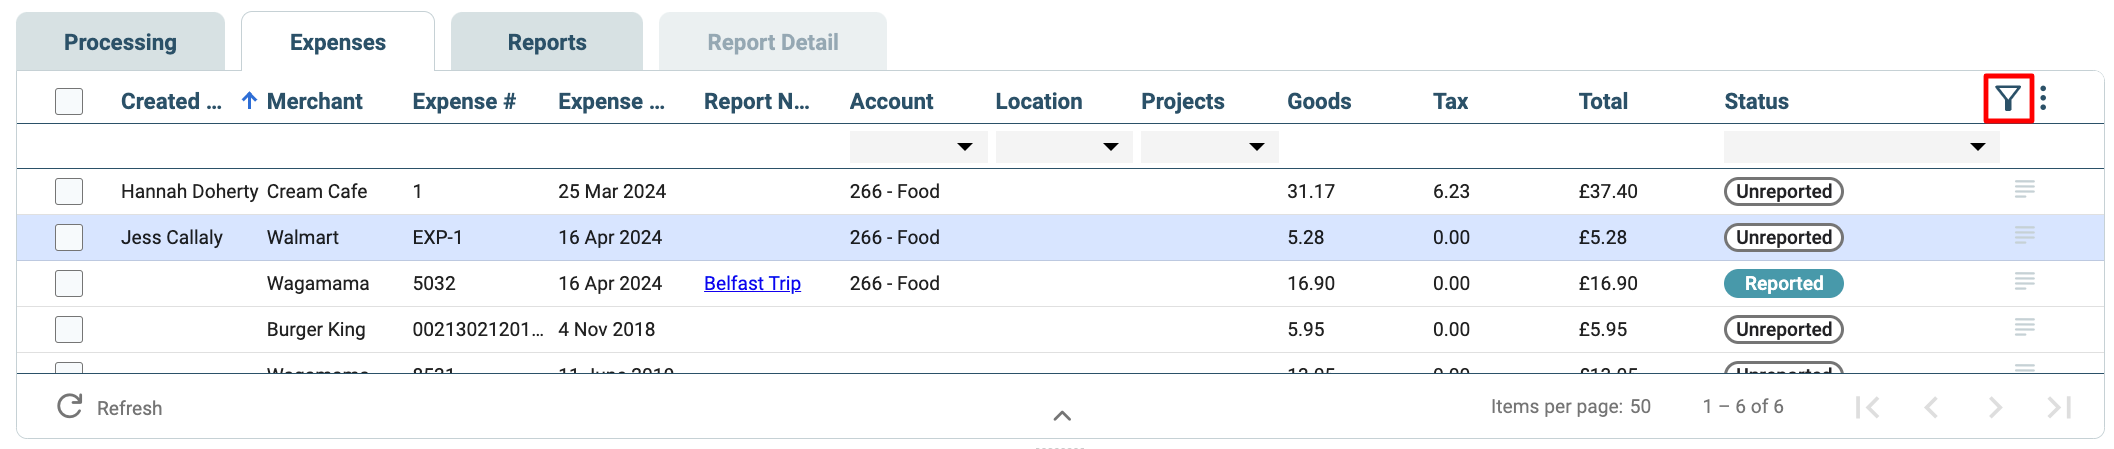Open details icon for Burger King row
The image size is (2114, 449).
(x=2025, y=327)
